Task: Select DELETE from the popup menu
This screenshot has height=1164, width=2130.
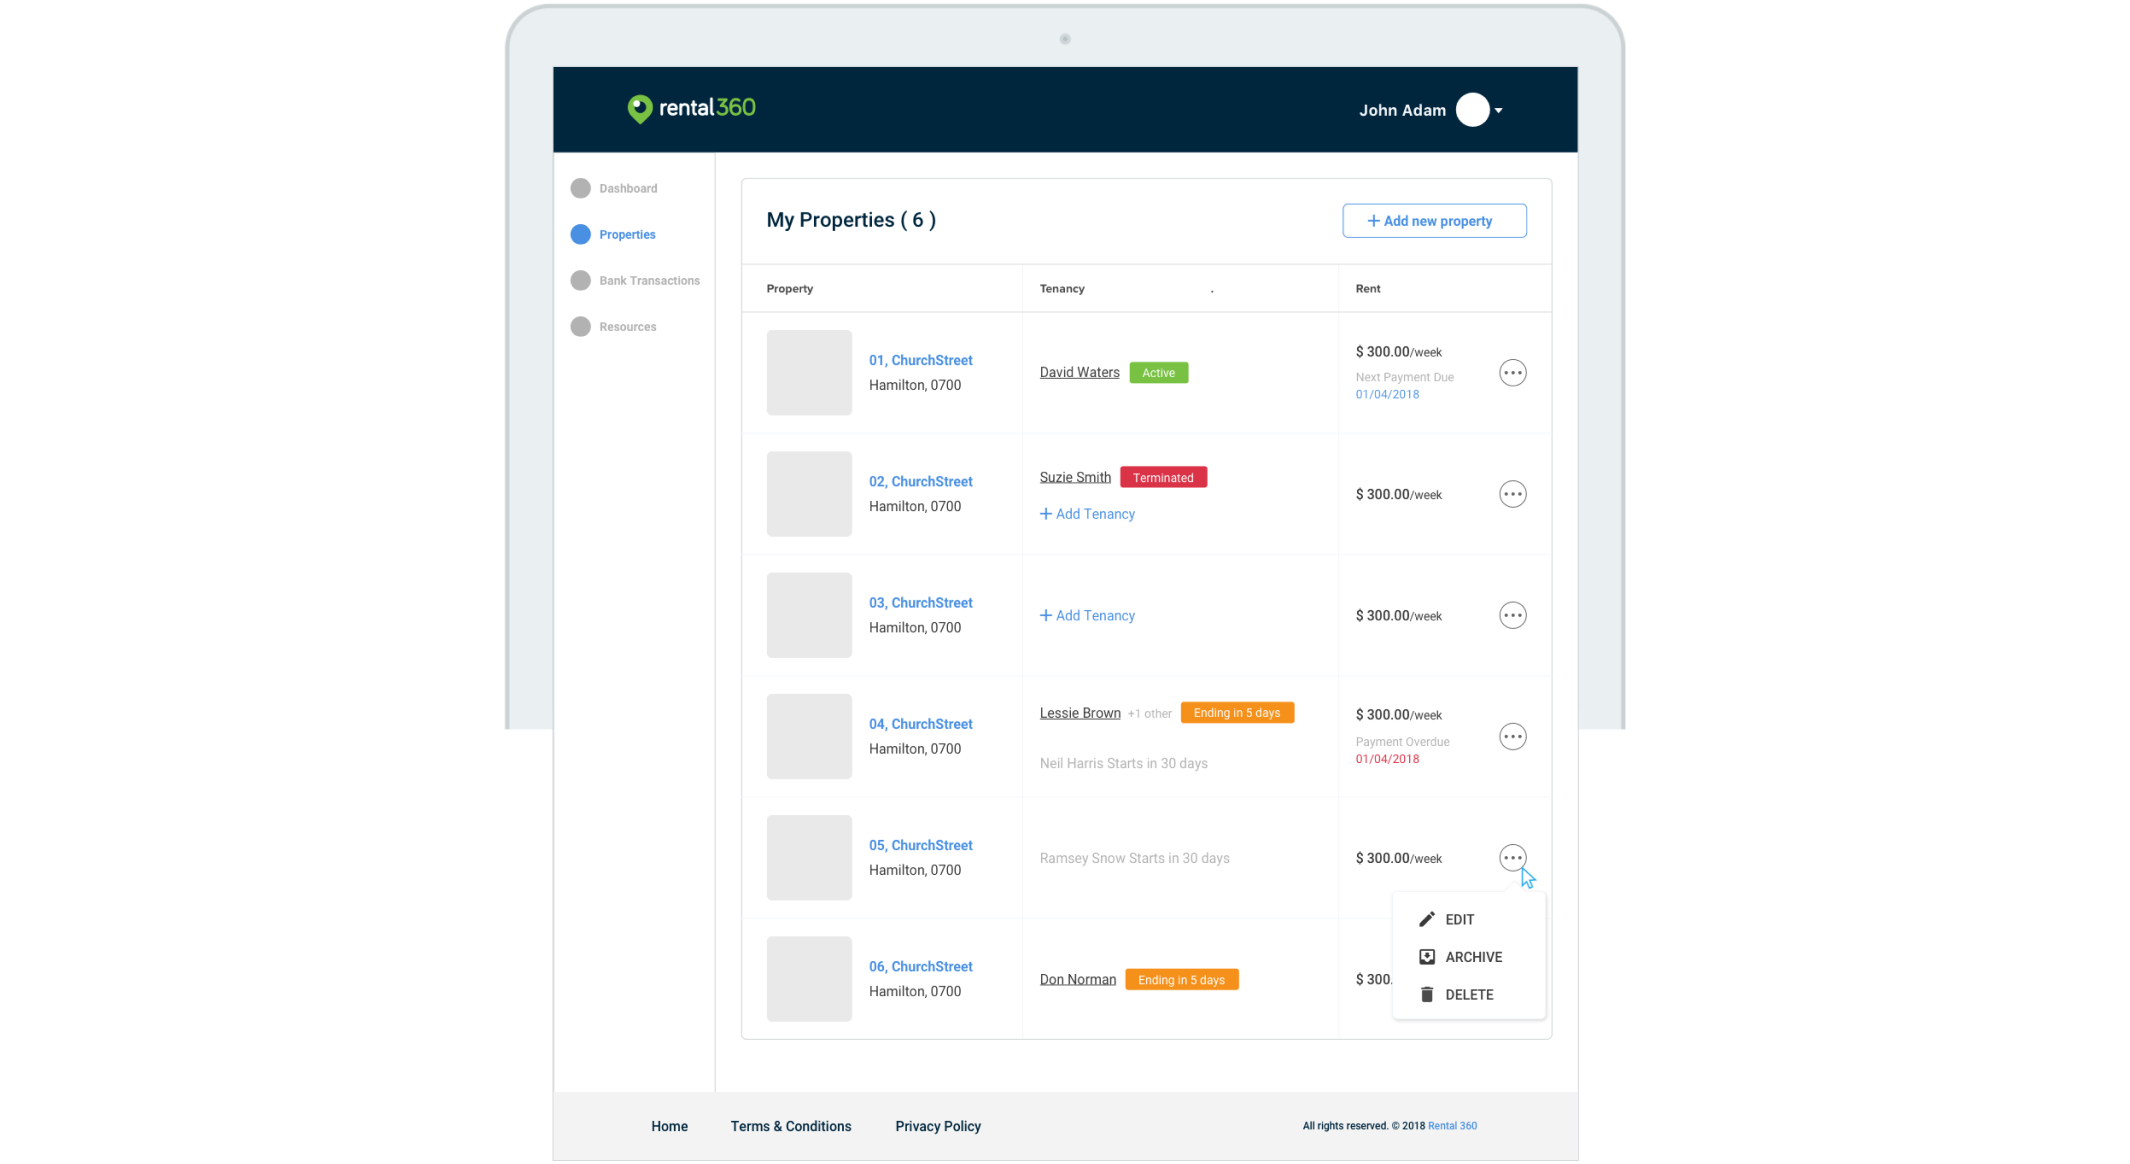Action: (1468, 994)
